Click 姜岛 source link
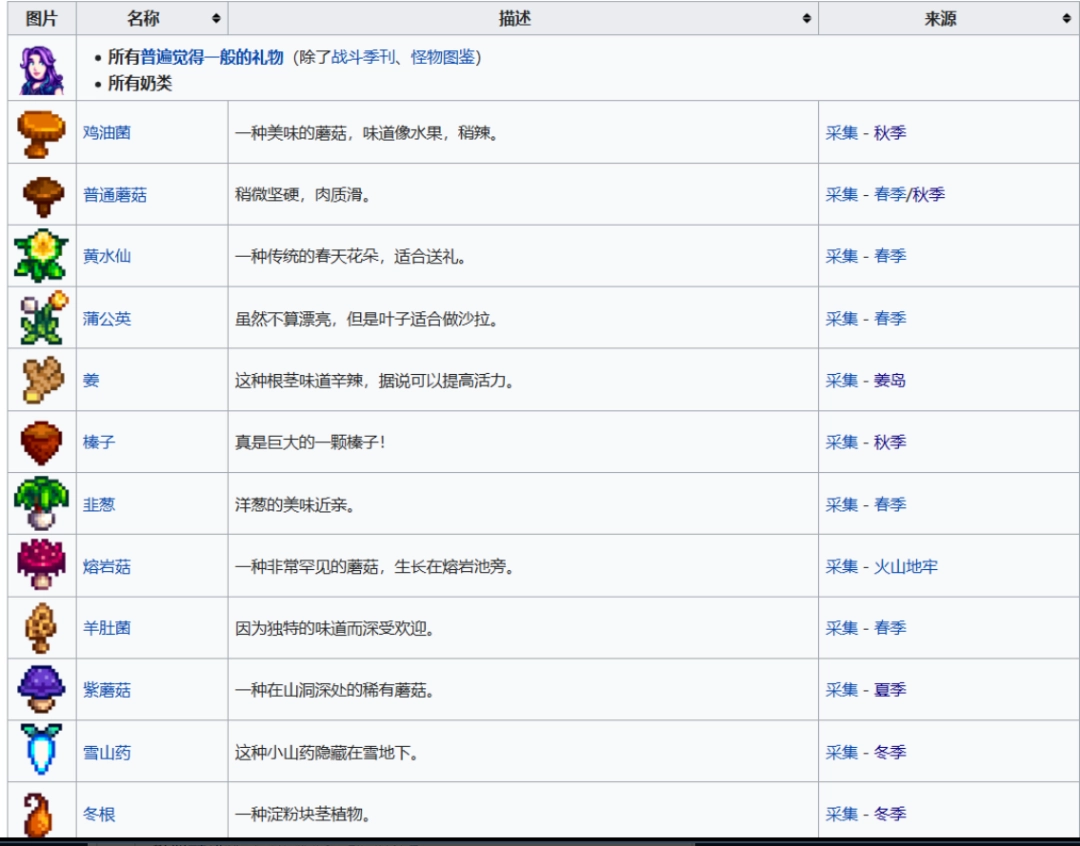The image size is (1080, 846). (x=890, y=380)
